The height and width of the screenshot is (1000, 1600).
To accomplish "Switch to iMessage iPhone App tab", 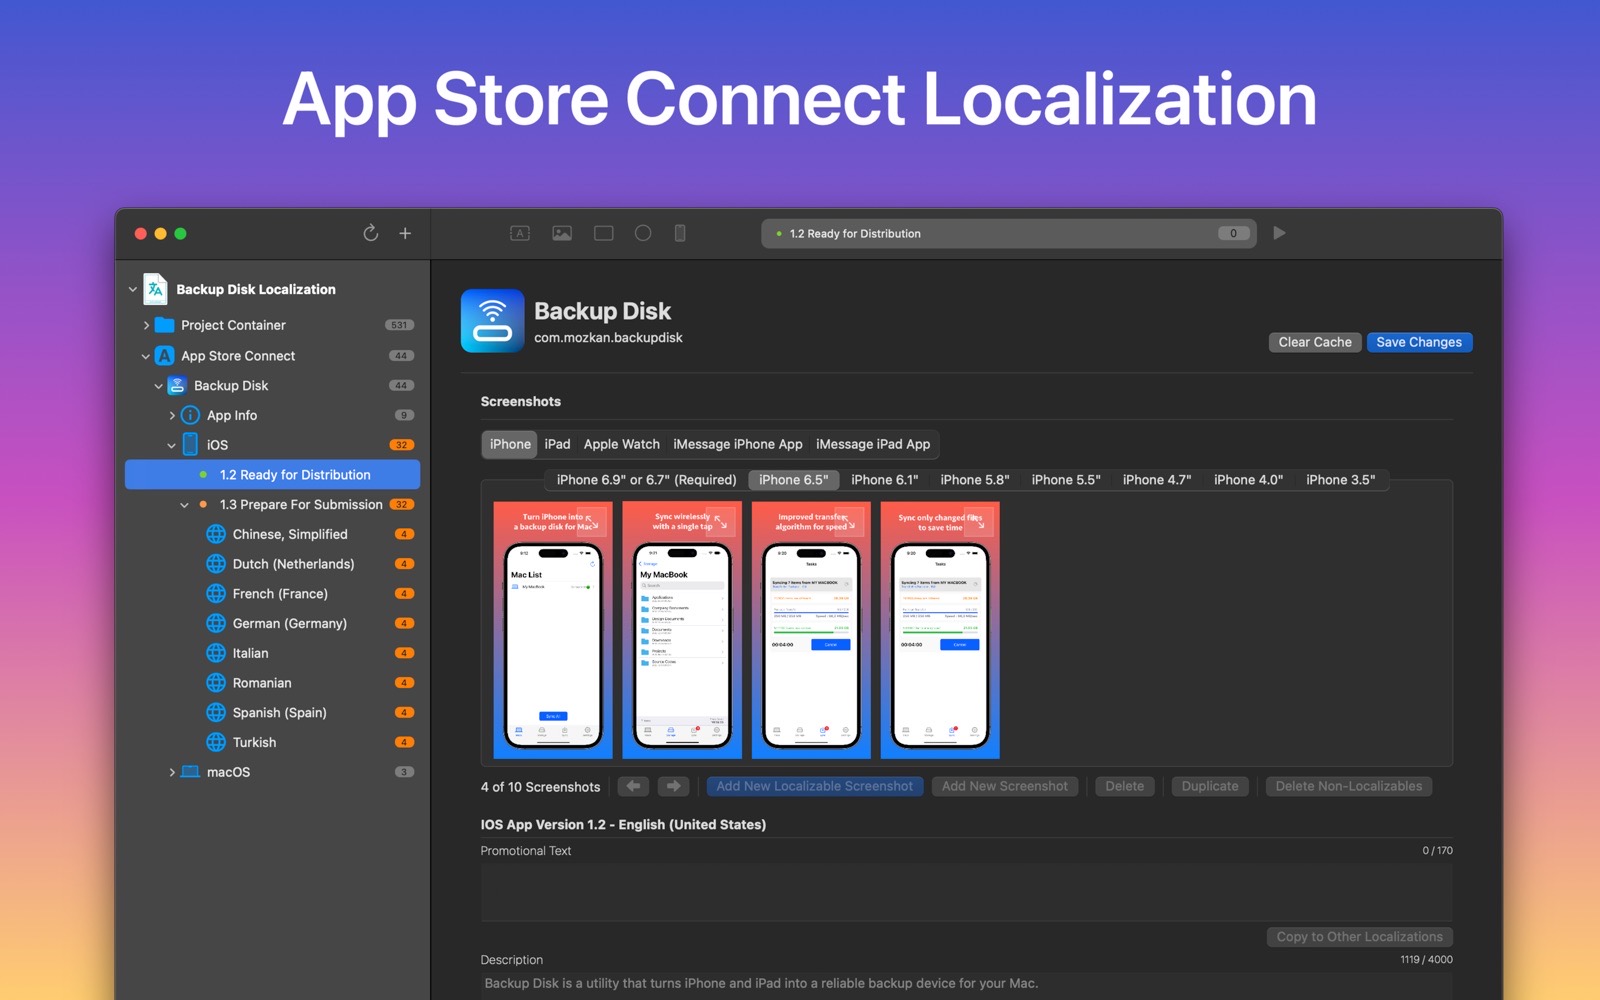I will coord(738,444).
